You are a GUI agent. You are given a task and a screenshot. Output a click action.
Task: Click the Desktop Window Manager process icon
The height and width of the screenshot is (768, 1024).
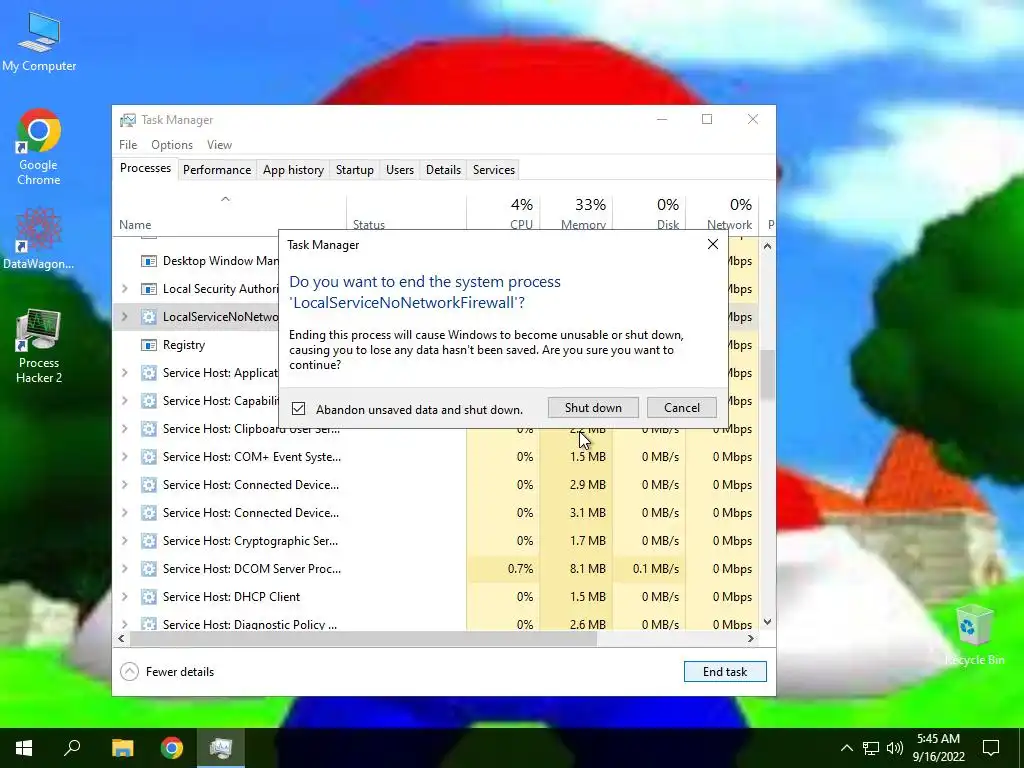pos(149,261)
